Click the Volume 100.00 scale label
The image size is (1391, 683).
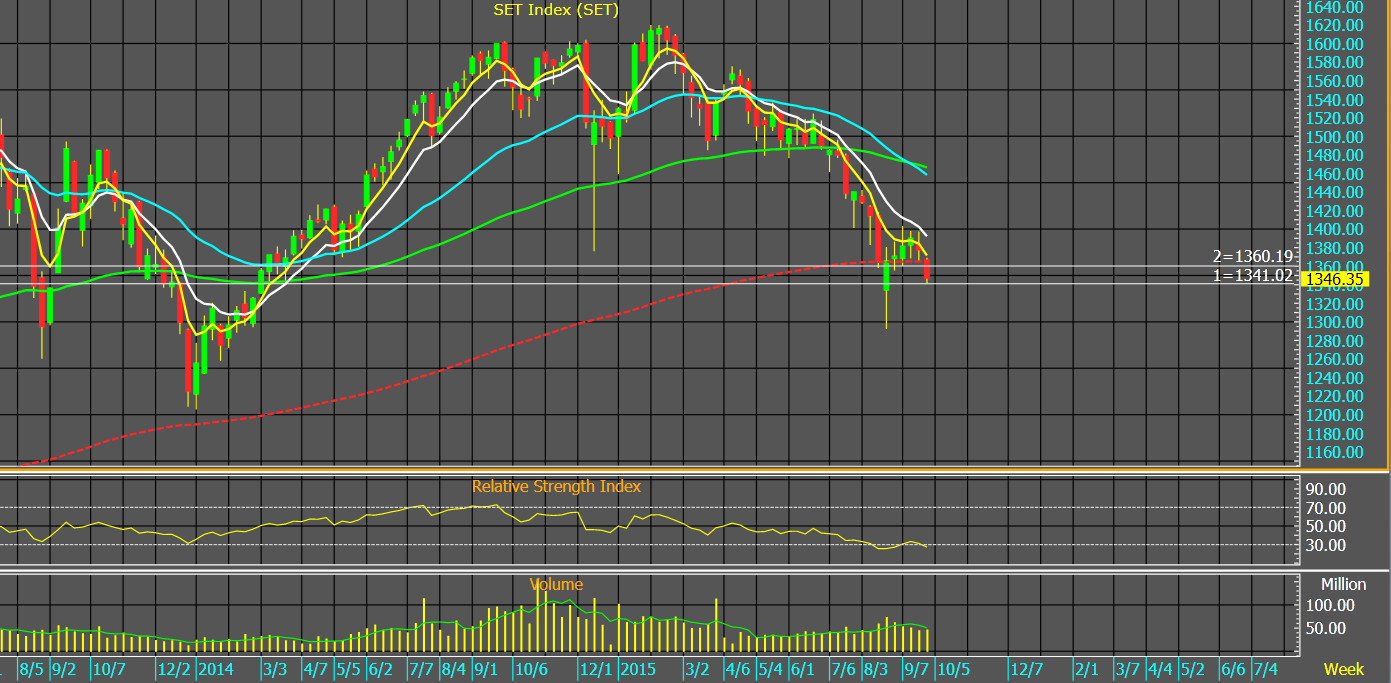pyautogui.click(x=1332, y=605)
